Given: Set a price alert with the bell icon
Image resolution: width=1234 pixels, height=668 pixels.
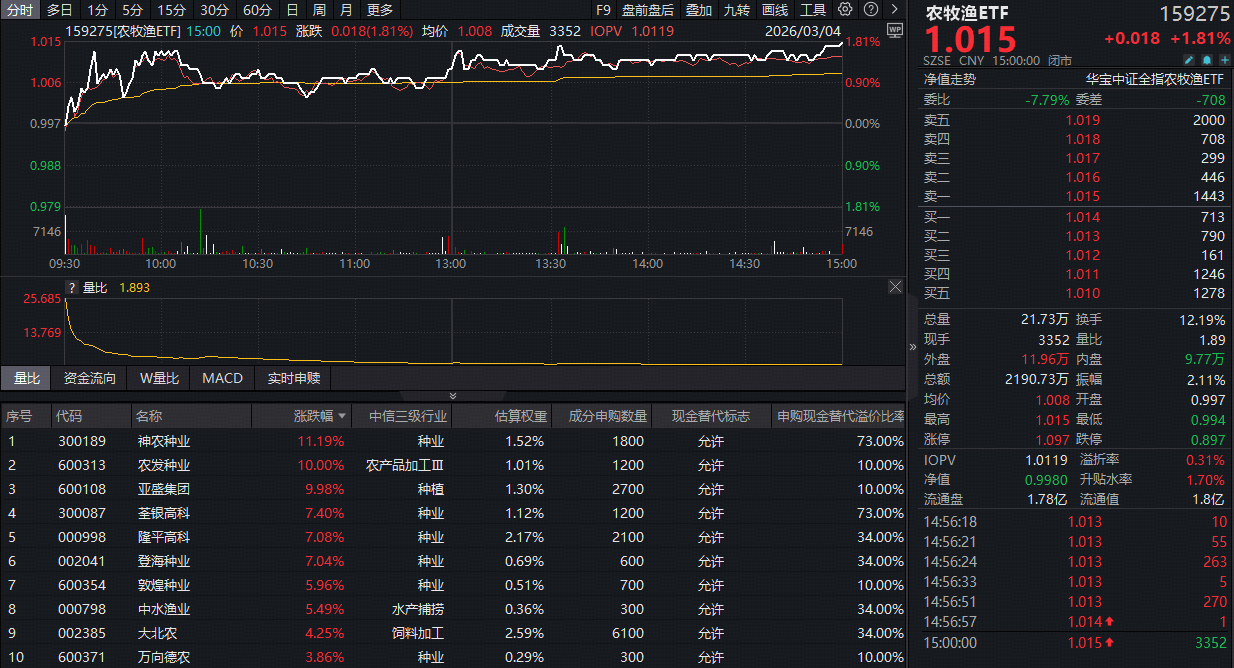Looking at the screenshot, I should [1207, 60].
